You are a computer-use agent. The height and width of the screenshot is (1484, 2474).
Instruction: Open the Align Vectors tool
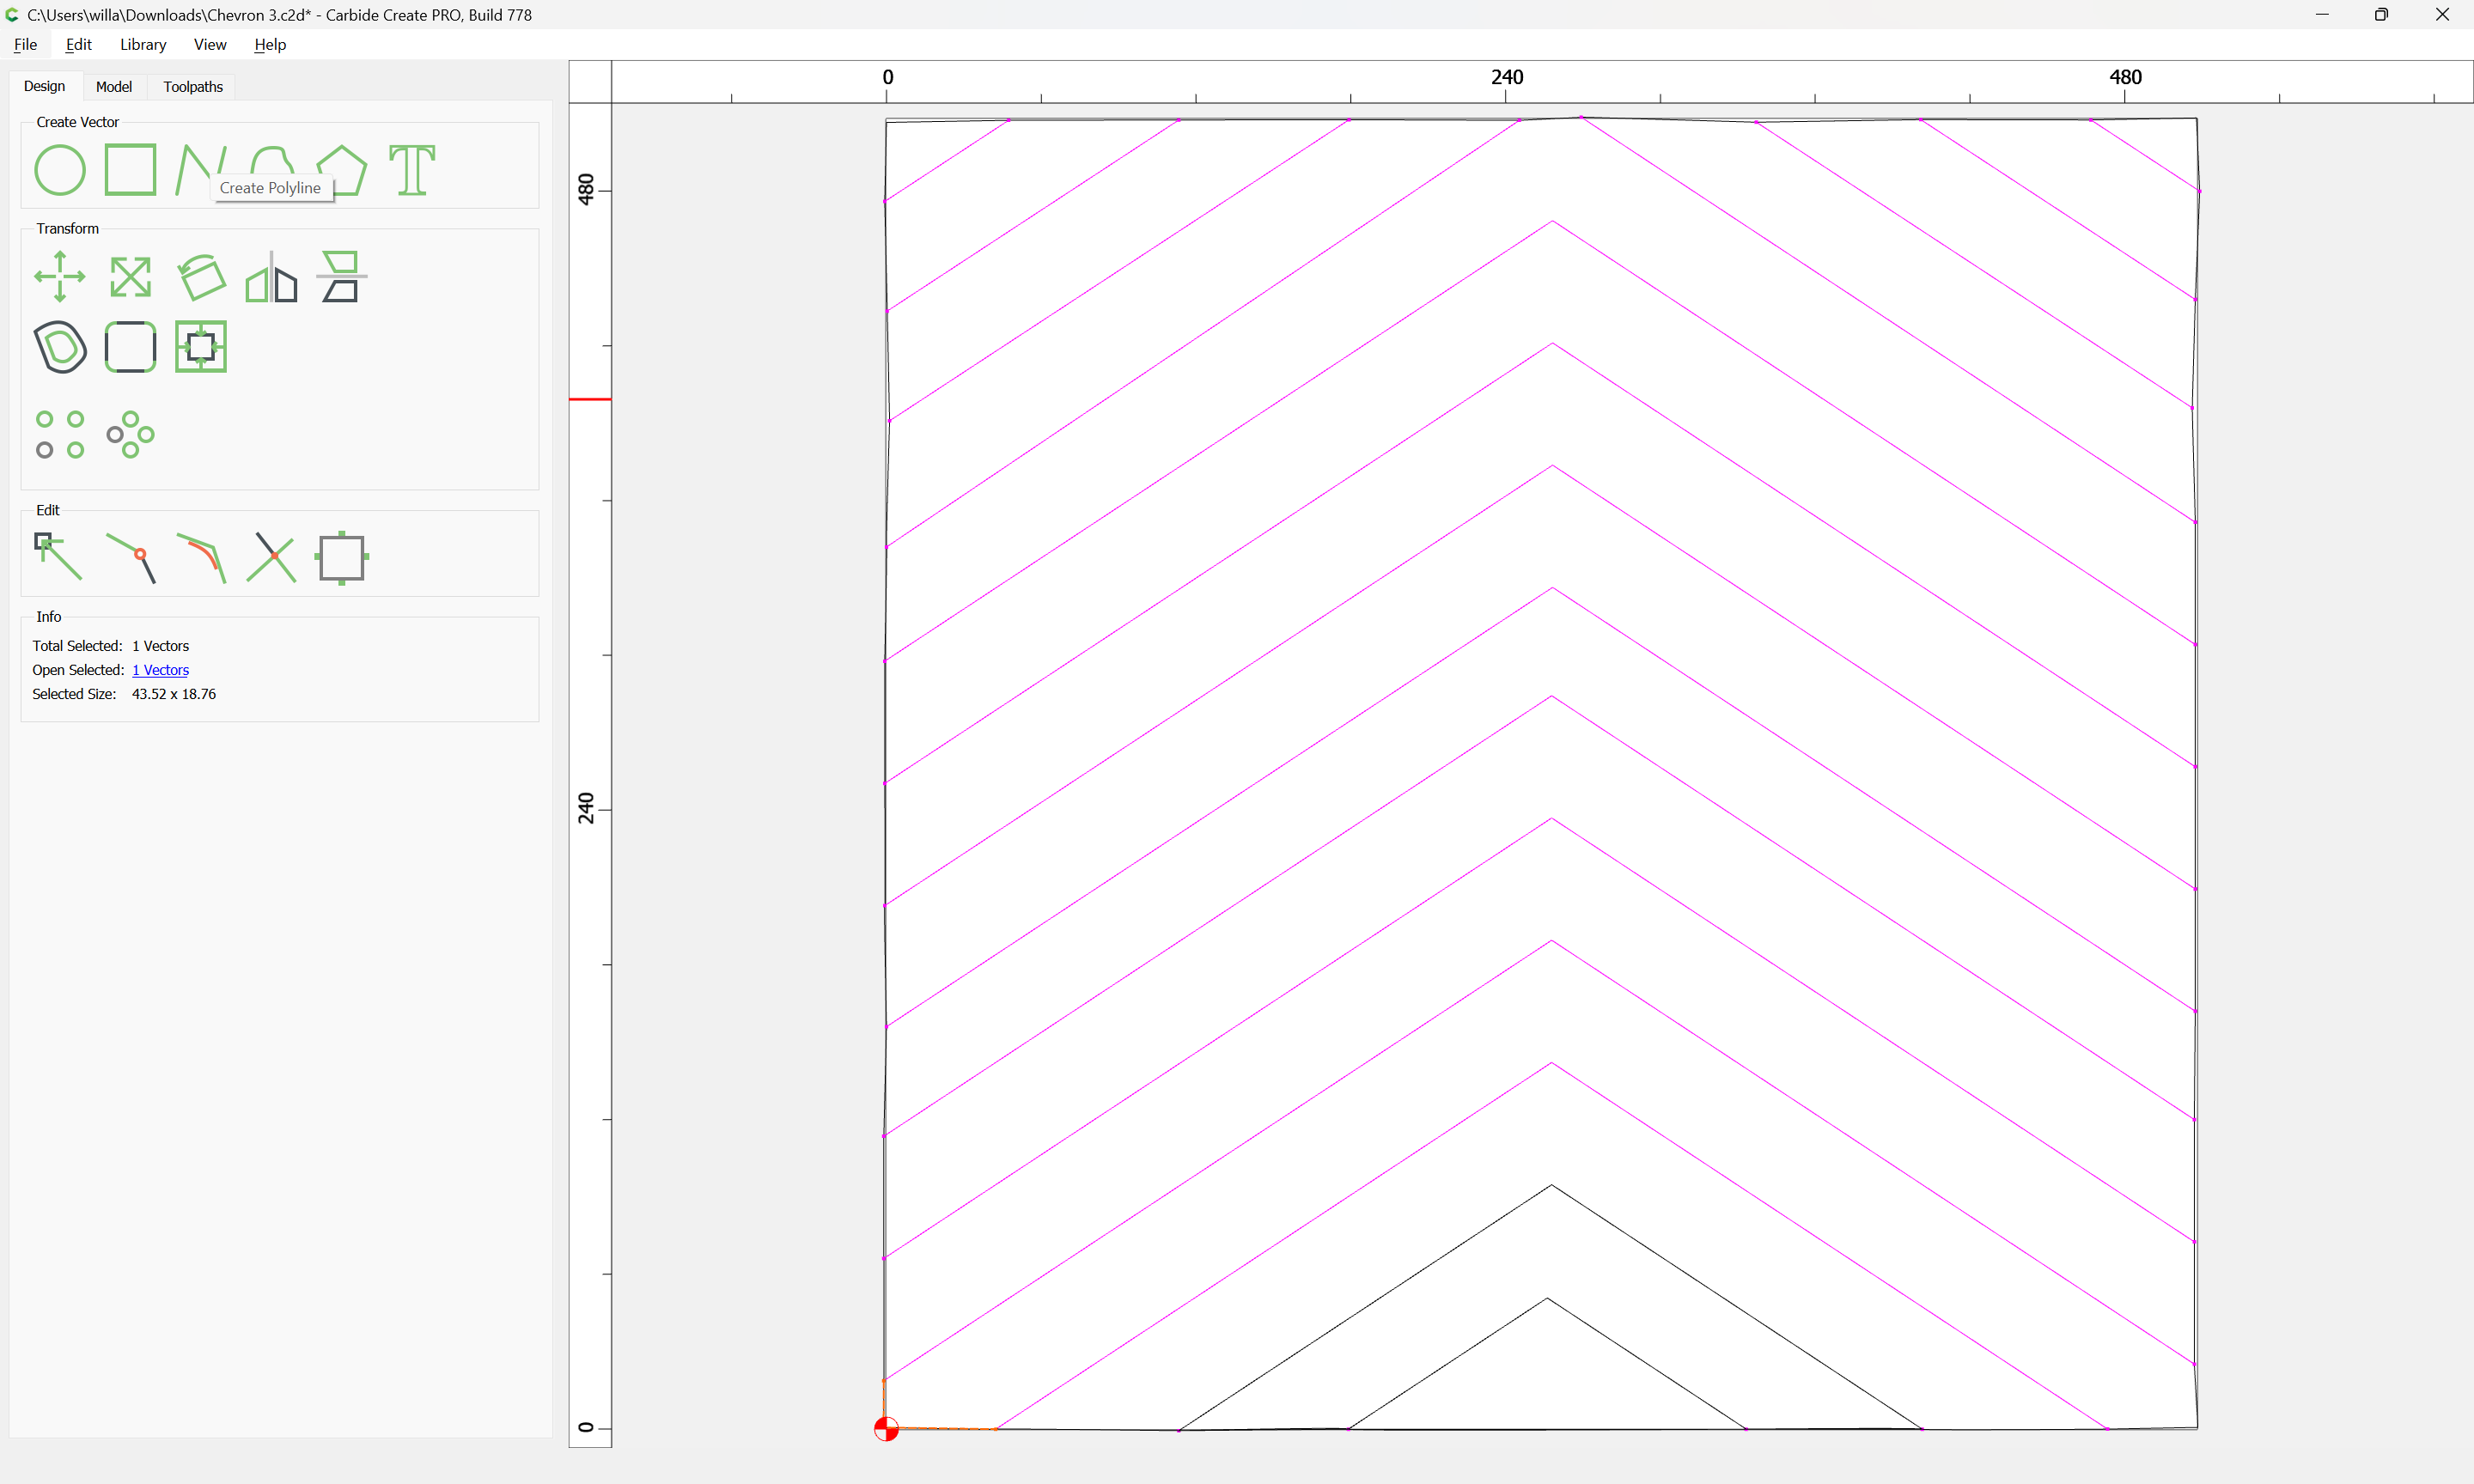[x=341, y=277]
